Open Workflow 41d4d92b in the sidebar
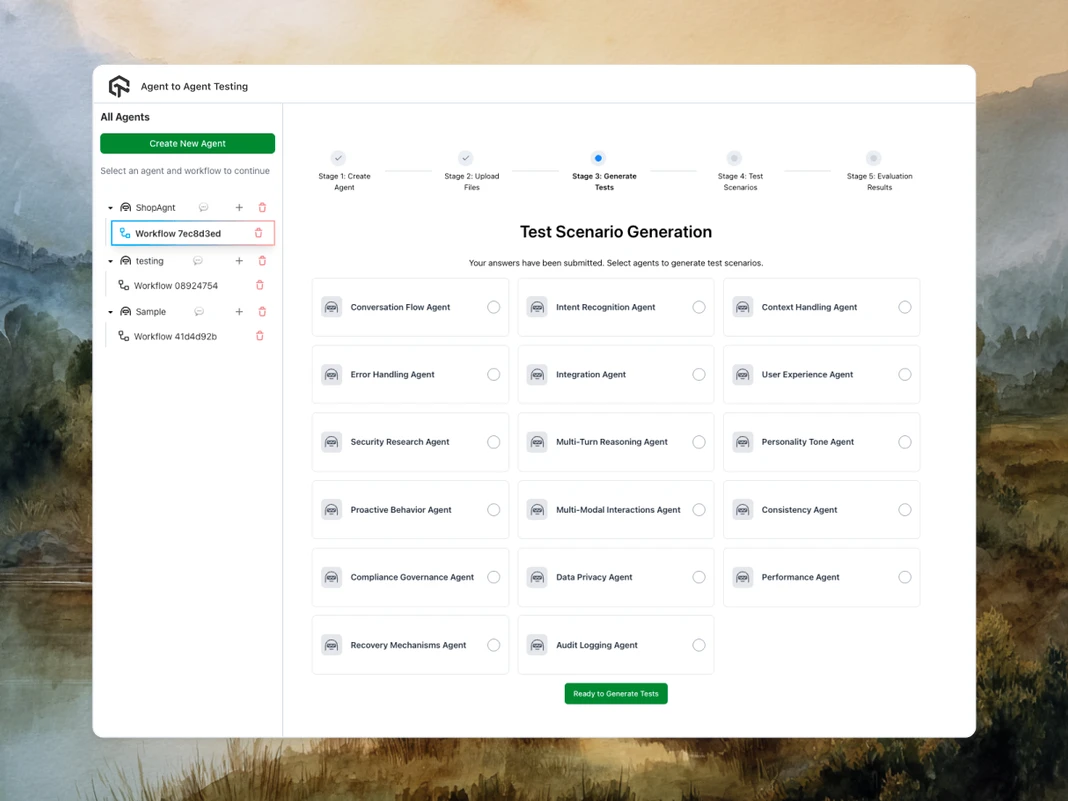 [175, 336]
